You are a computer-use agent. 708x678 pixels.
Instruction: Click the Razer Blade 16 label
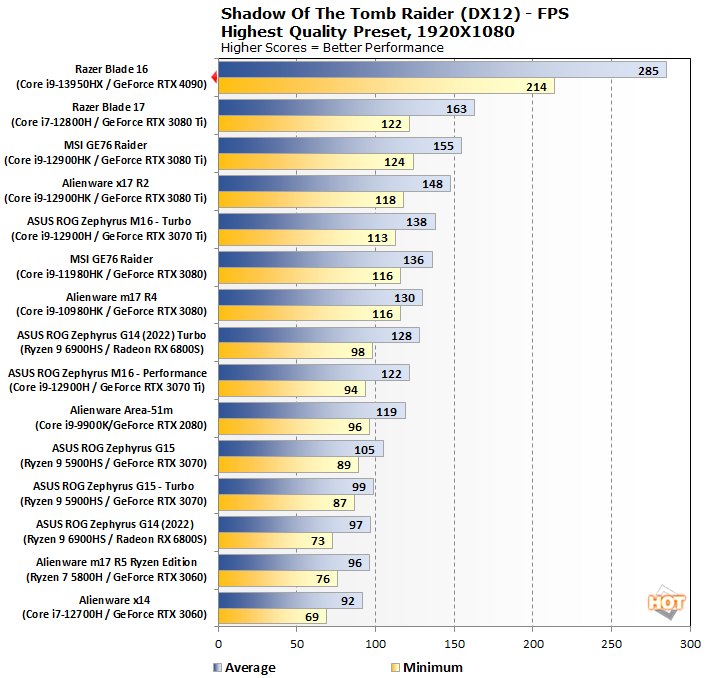pos(111,69)
